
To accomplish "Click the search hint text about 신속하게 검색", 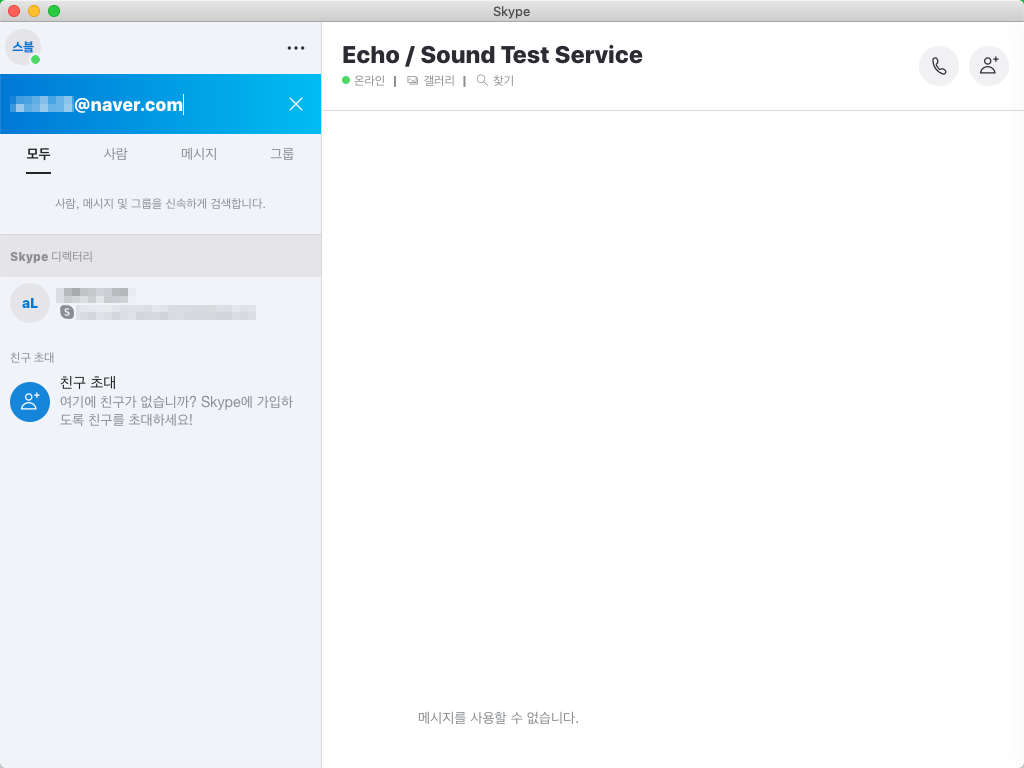I will (160, 204).
